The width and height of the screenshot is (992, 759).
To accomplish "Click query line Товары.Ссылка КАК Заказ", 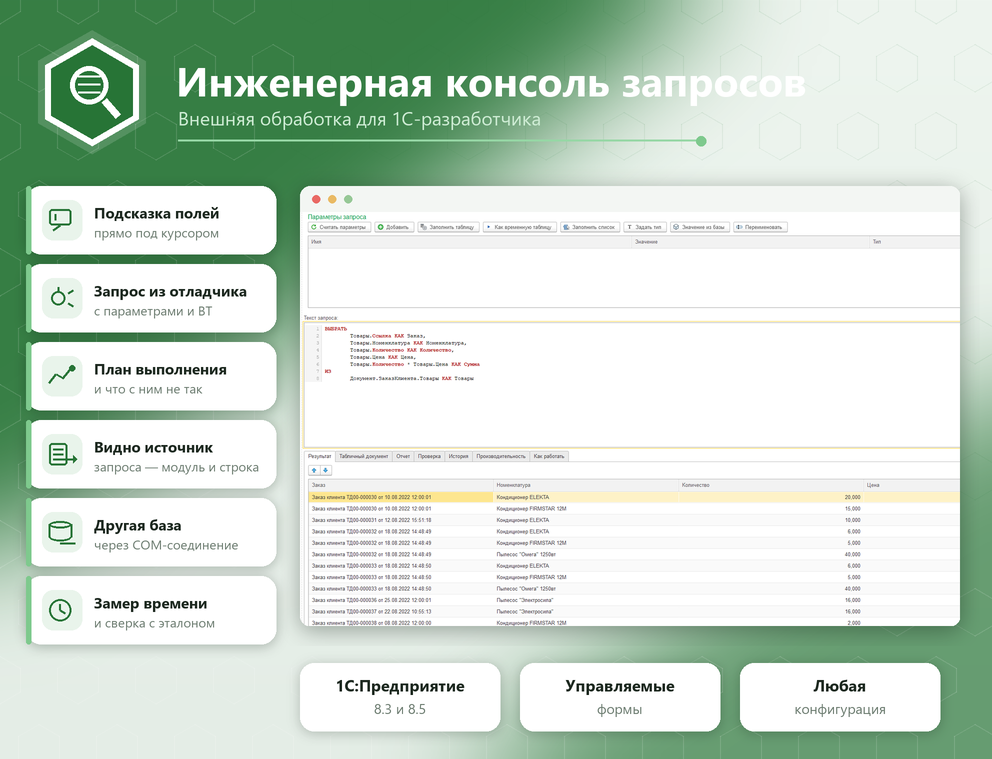I will click(388, 336).
